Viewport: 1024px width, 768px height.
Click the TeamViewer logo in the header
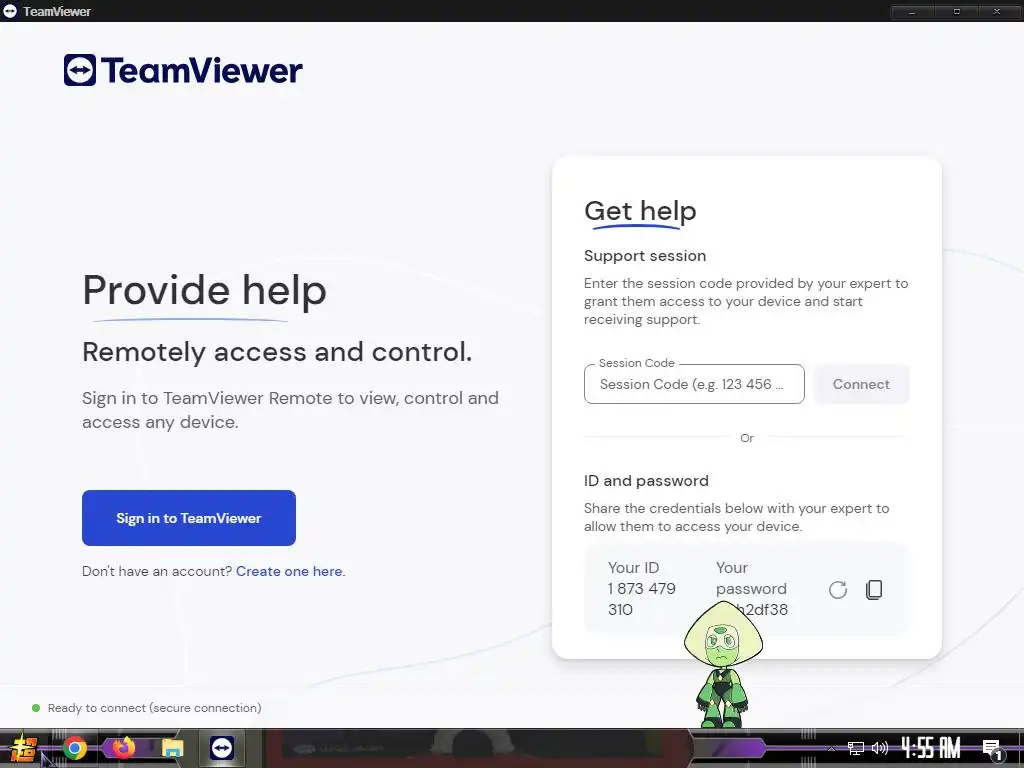[x=183, y=70]
